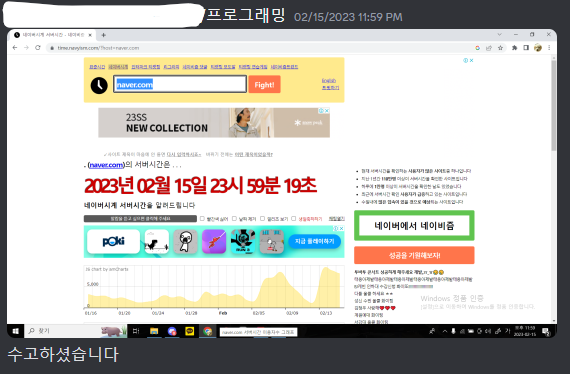
Task: Click the Google icon in address bar
Action: [478, 48]
